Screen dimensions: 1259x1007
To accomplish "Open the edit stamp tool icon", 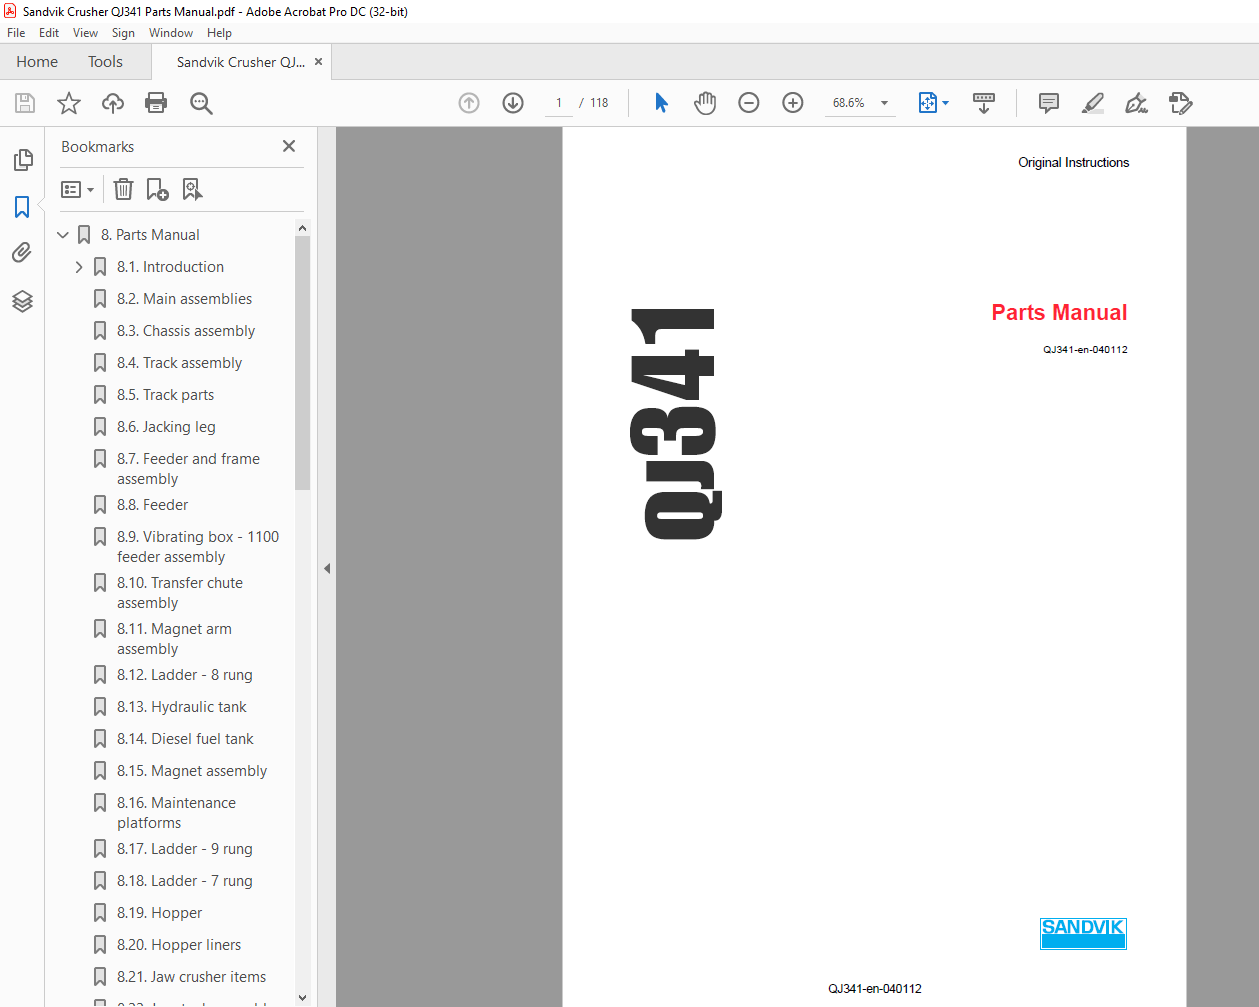I will [1181, 103].
